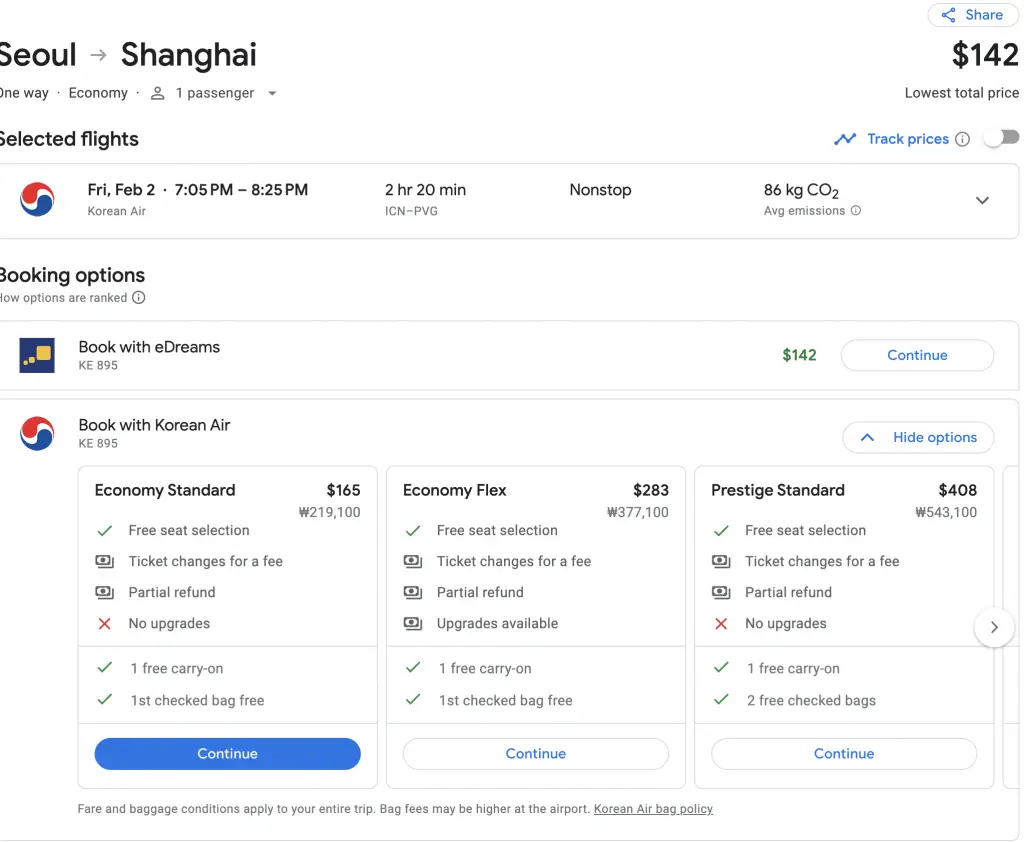Open the Korean Air bag policy link

click(x=653, y=809)
